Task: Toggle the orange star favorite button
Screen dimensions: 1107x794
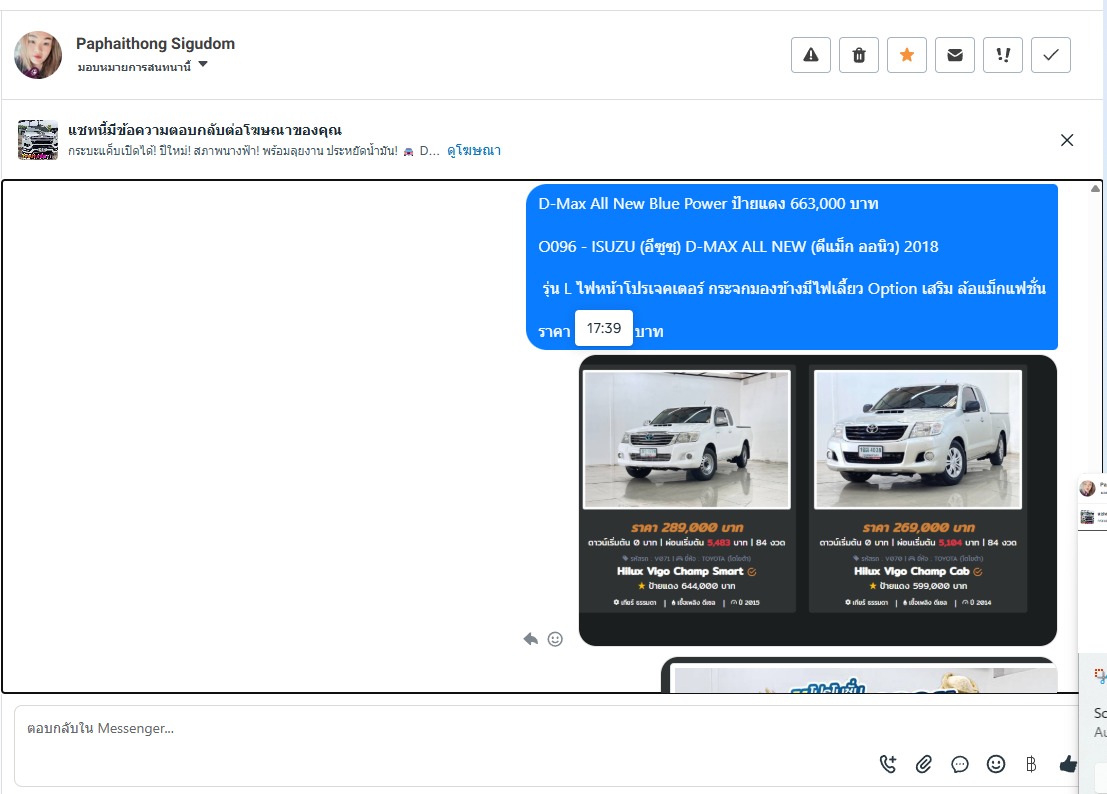Action: tap(906, 55)
